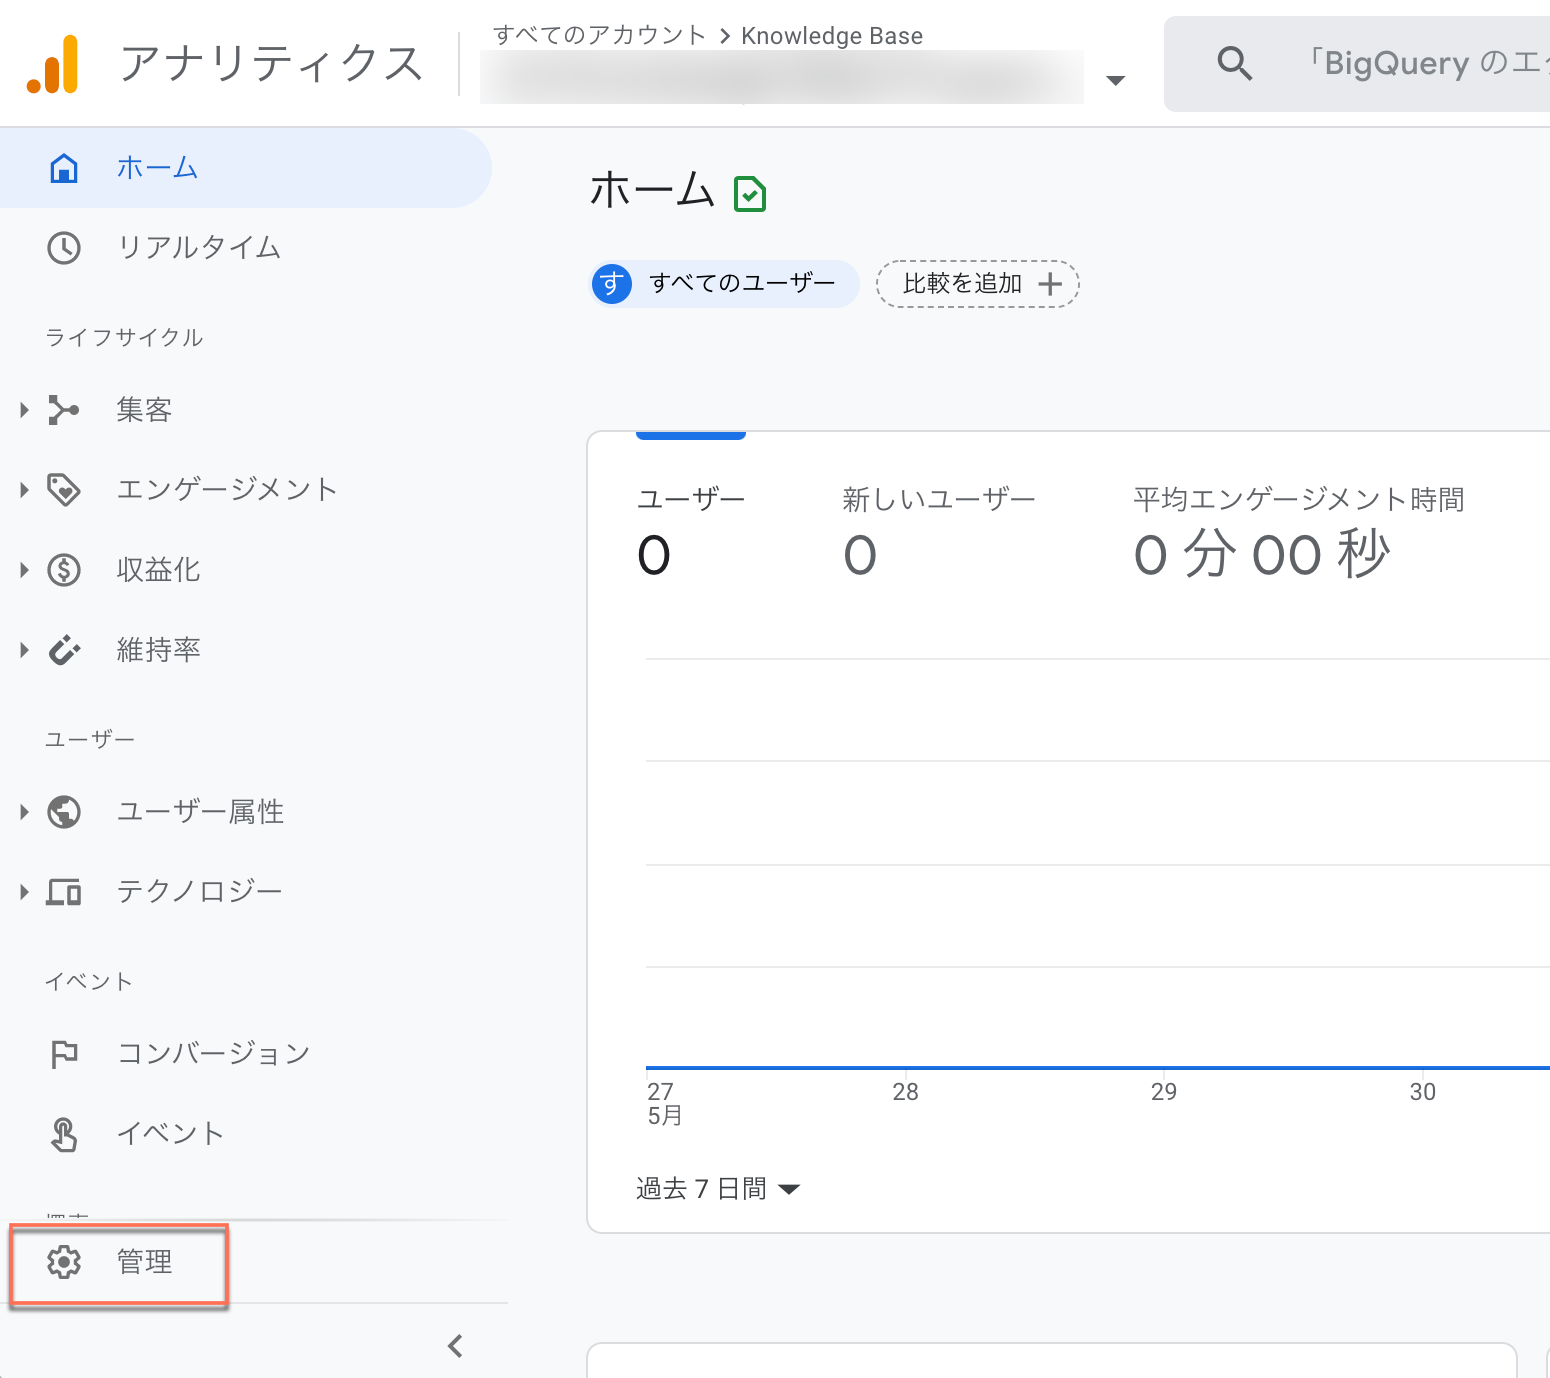Click the コンバージョン flag icon
The height and width of the screenshot is (1378, 1550).
64,1053
